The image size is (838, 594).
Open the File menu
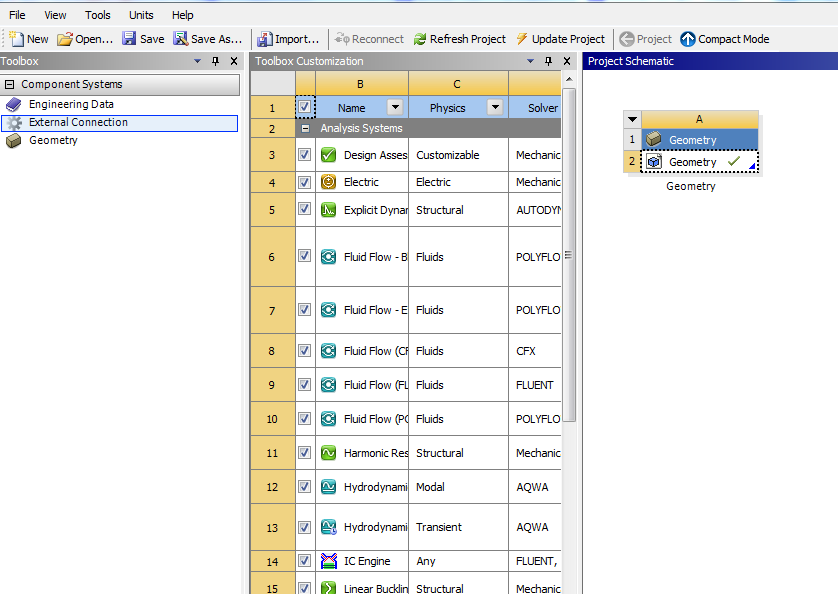click(17, 15)
